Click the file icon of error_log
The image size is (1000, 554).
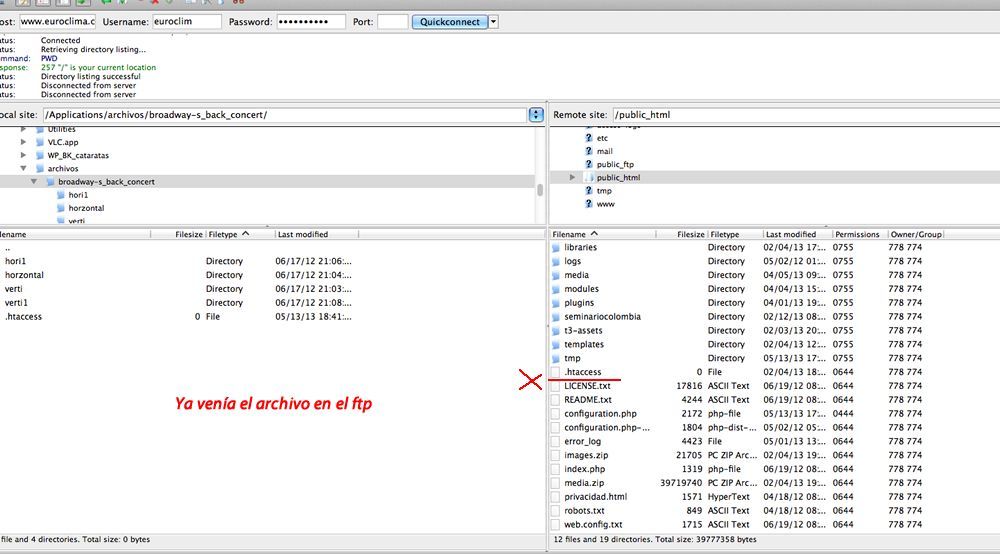[x=555, y=441]
